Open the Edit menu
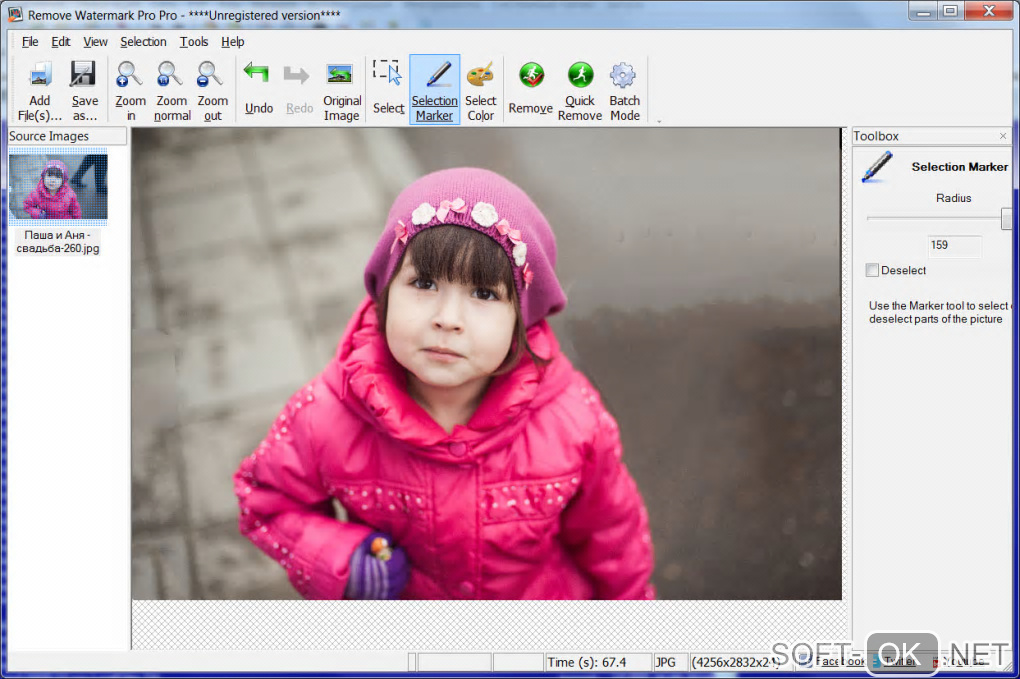Viewport: 1020px width, 679px height. tap(60, 42)
